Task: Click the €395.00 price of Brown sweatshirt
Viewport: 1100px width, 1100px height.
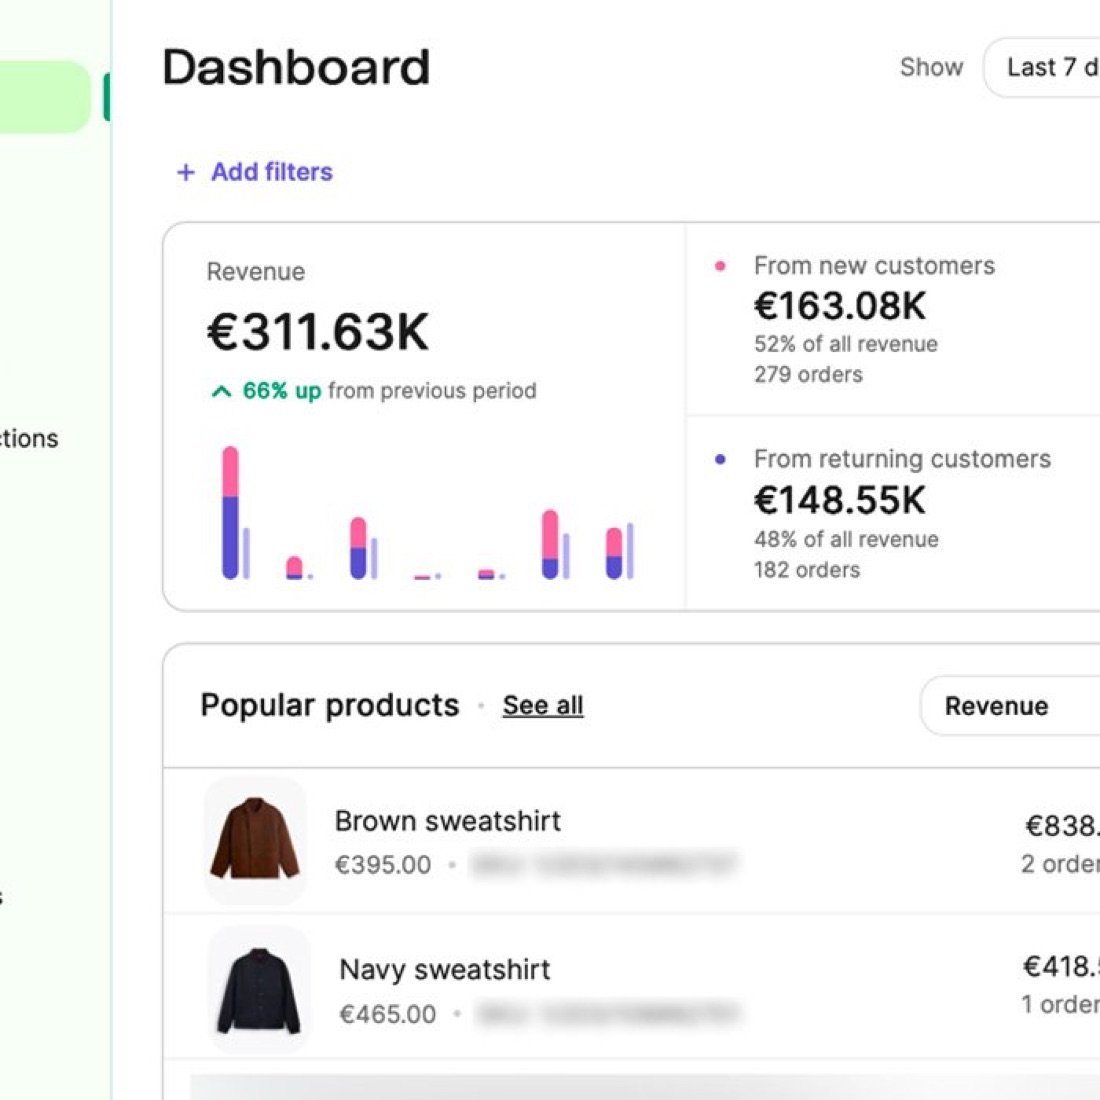Action: point(383,865)
